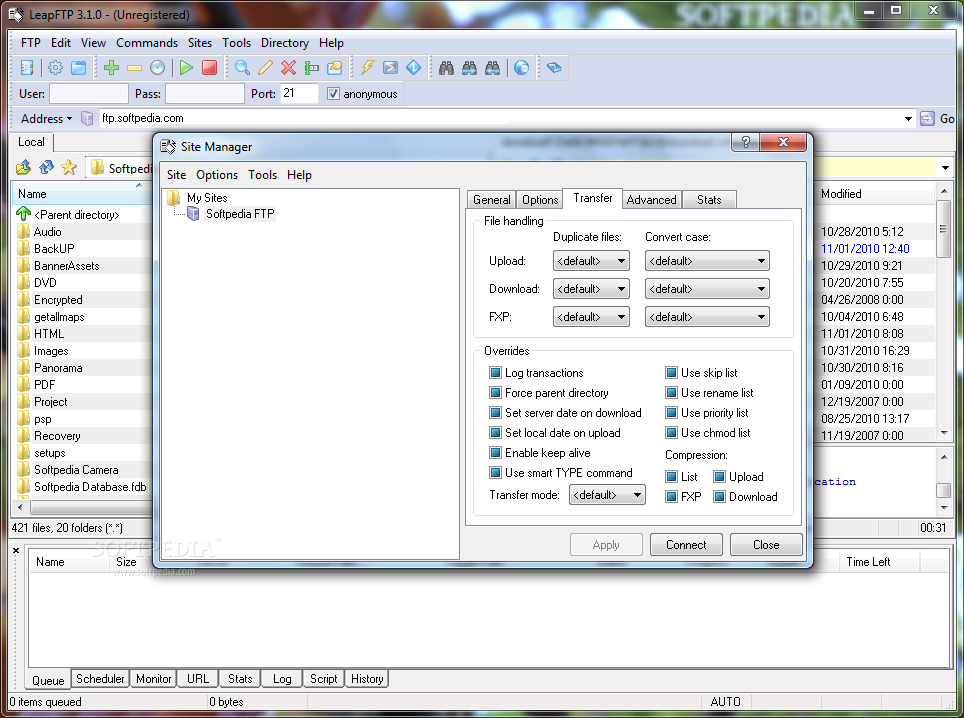The width and height of the screenshot is (964, 718).
Task: Toggle Log transactions checkbox
Action: pyautogui.click(x=496, y=373)
